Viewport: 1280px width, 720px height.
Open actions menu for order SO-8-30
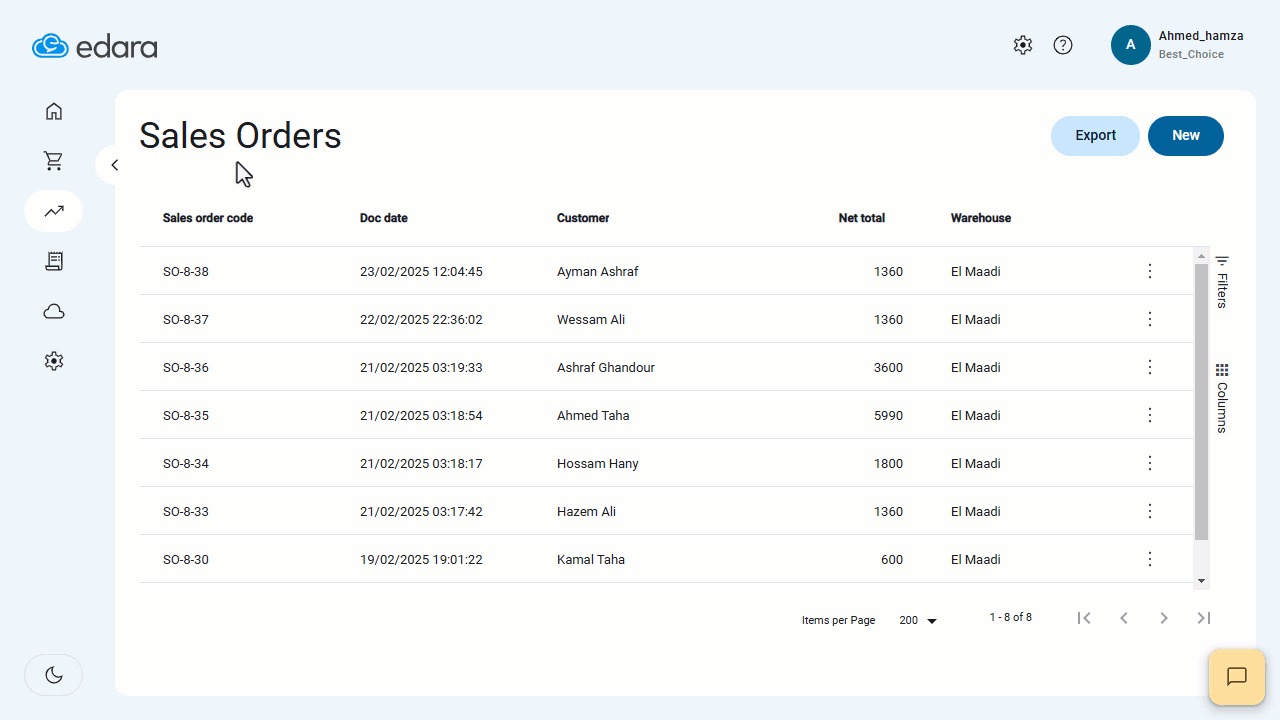tap(1150, 559)
